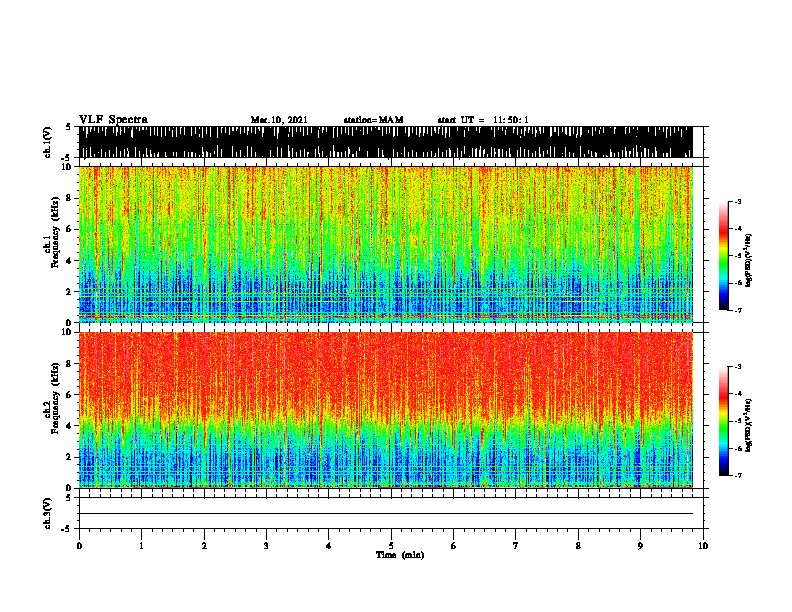The height and width of the screenshot is (612, 792).
Task: Click the "-5" tick on ch.1(V) axis
Action: coord(67,158)
